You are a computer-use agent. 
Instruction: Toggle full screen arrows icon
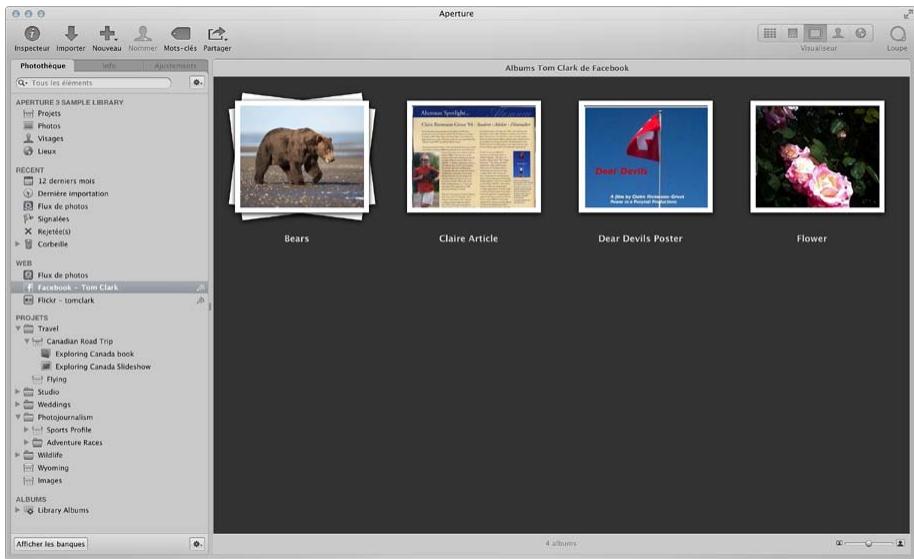point(908,14)
